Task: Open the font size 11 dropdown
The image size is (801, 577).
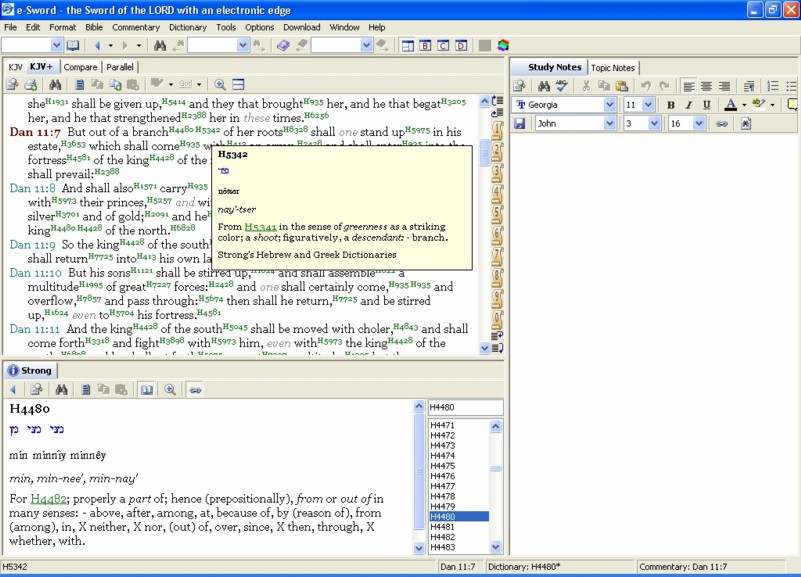Action: pos(648,105)
